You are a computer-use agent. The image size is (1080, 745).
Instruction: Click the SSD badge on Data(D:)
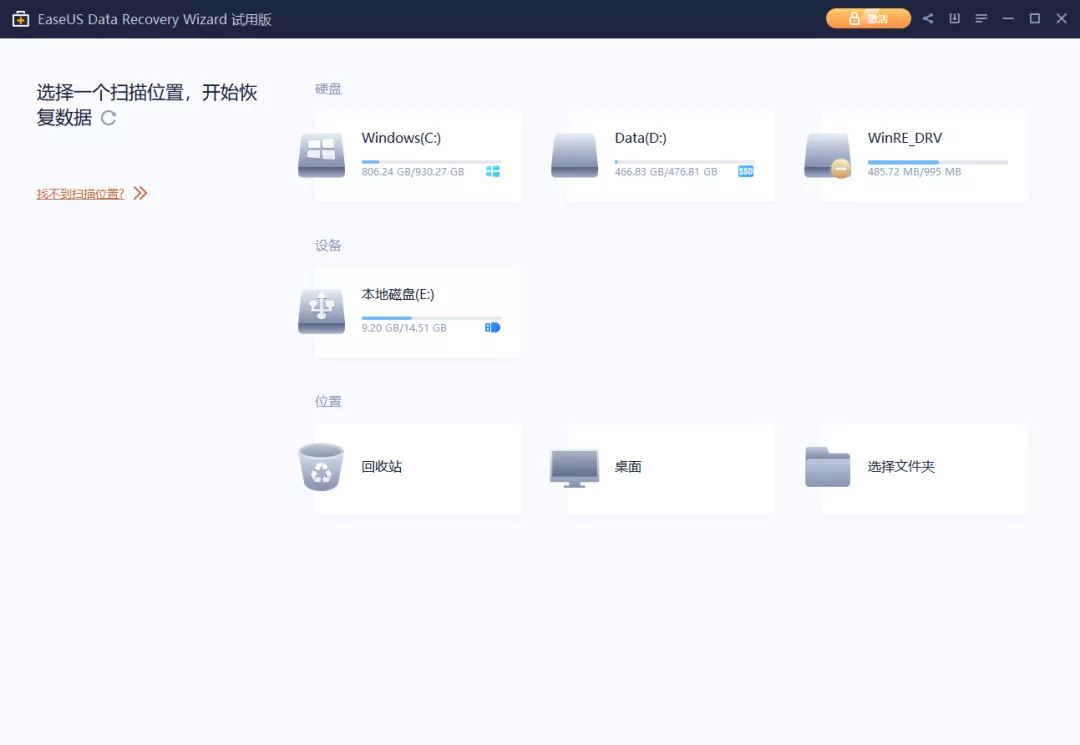click(x=746, y=171)
